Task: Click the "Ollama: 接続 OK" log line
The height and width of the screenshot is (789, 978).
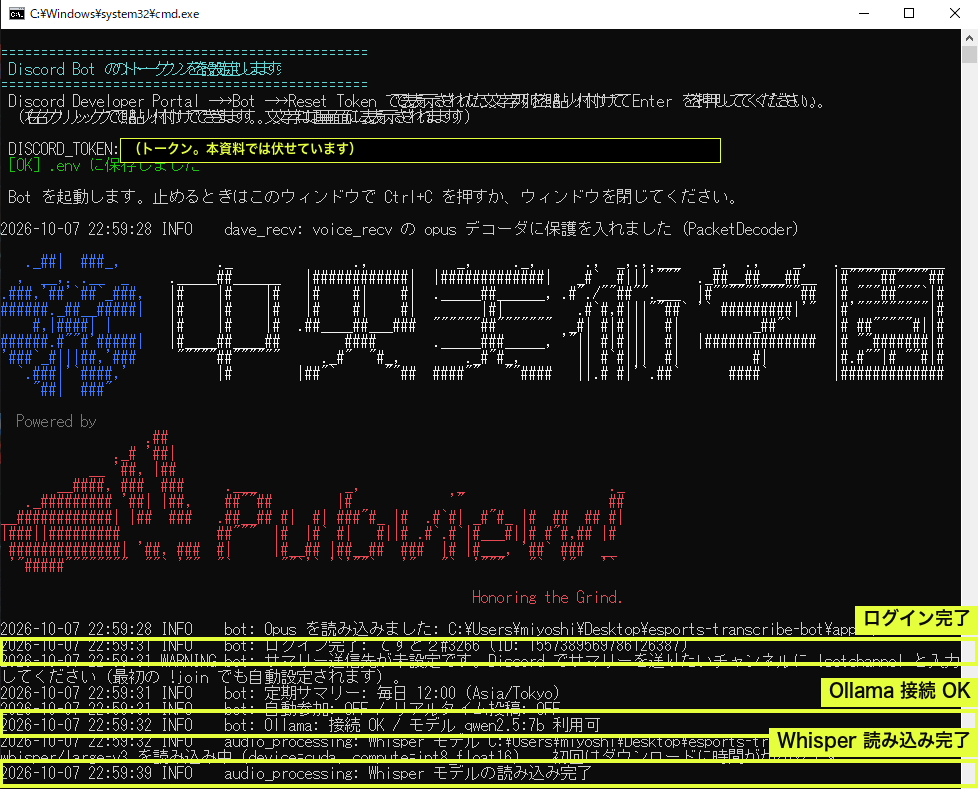Action: 300,725
